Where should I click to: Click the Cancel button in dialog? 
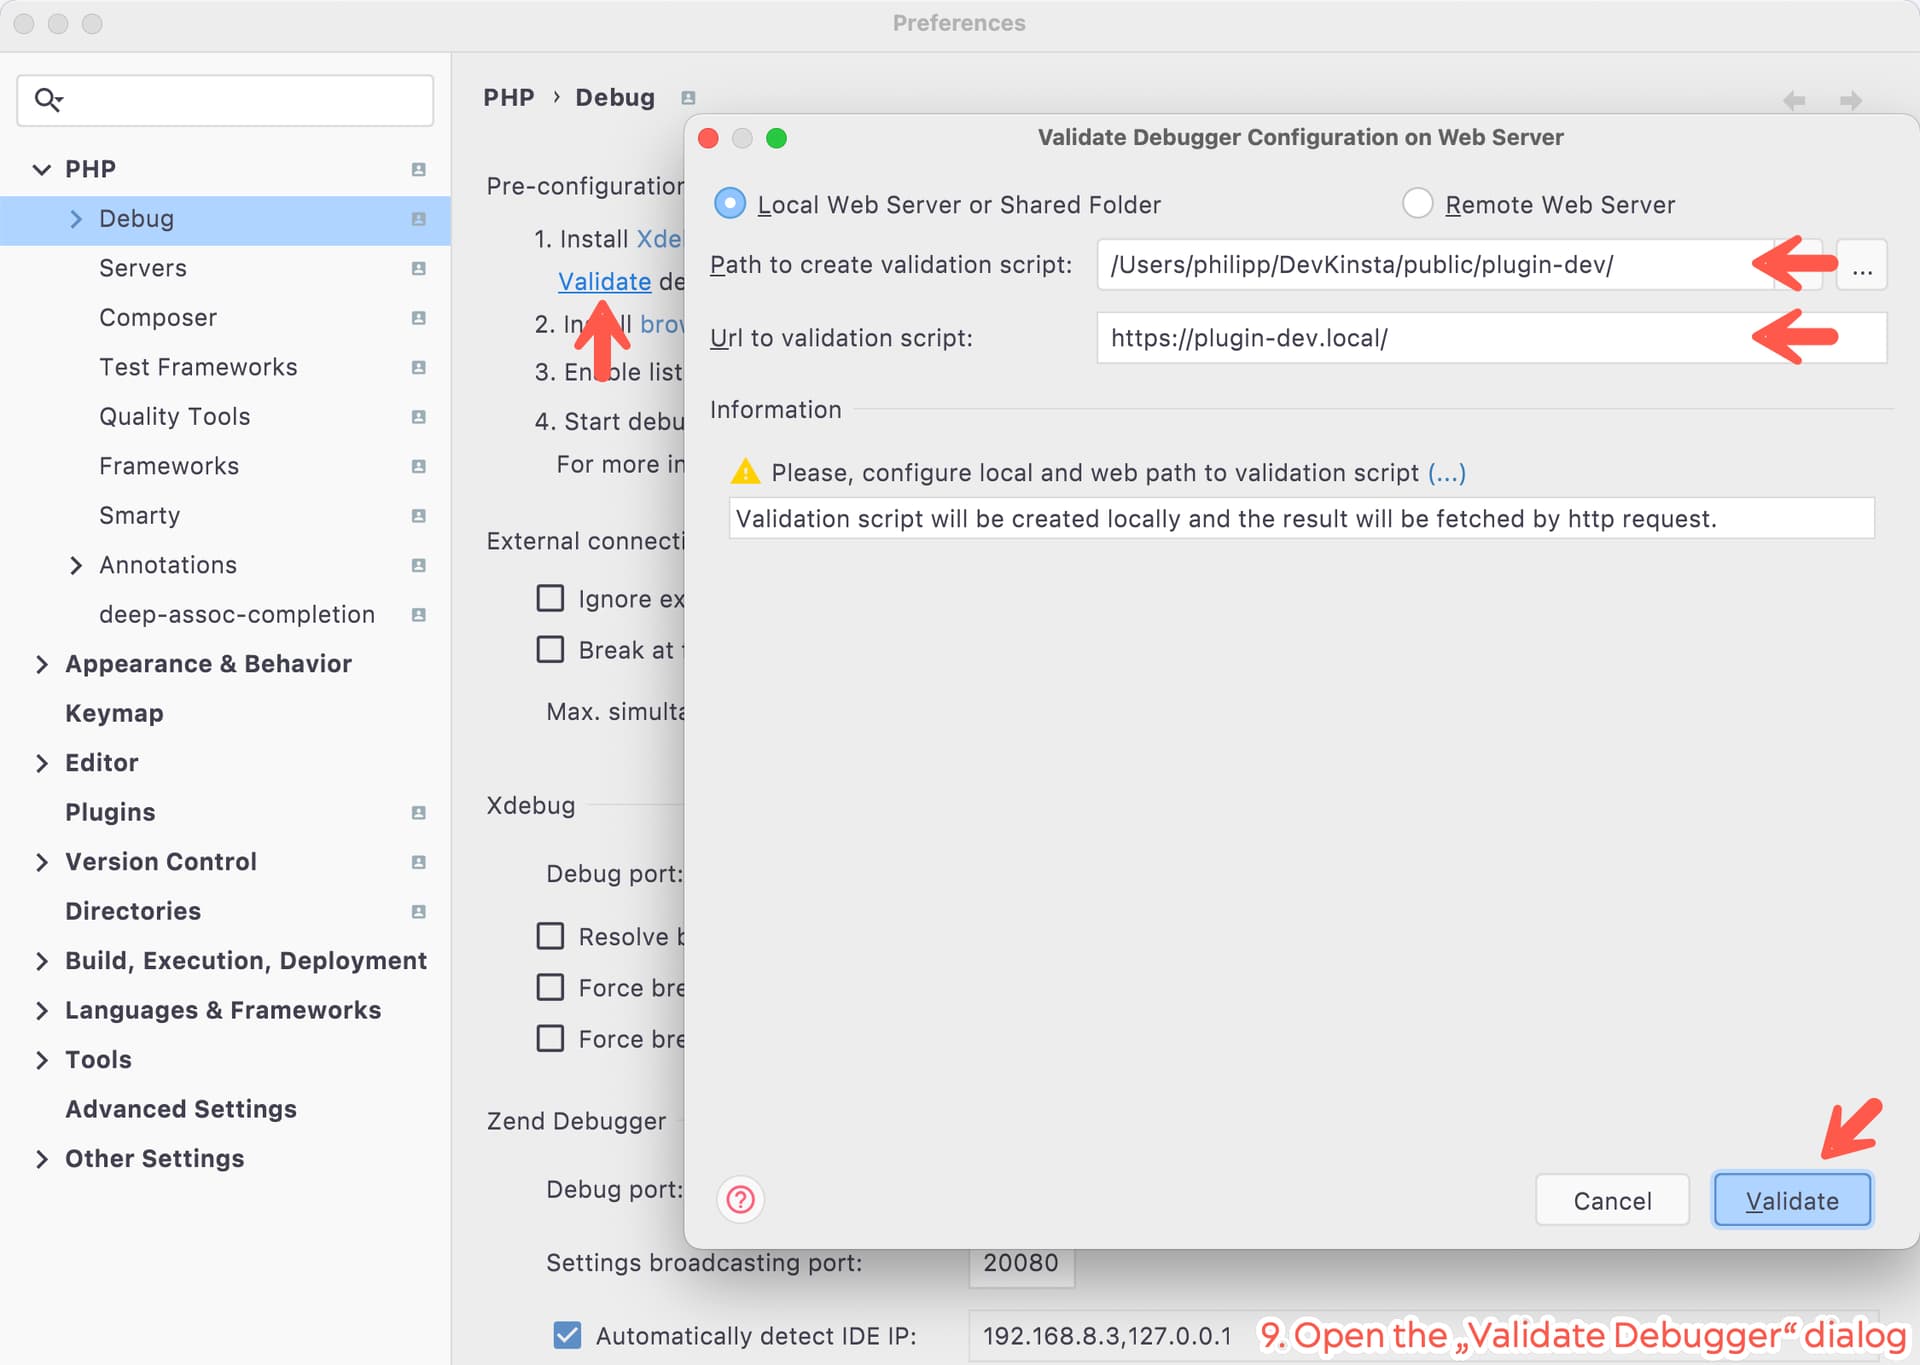coord(1612,1200)
